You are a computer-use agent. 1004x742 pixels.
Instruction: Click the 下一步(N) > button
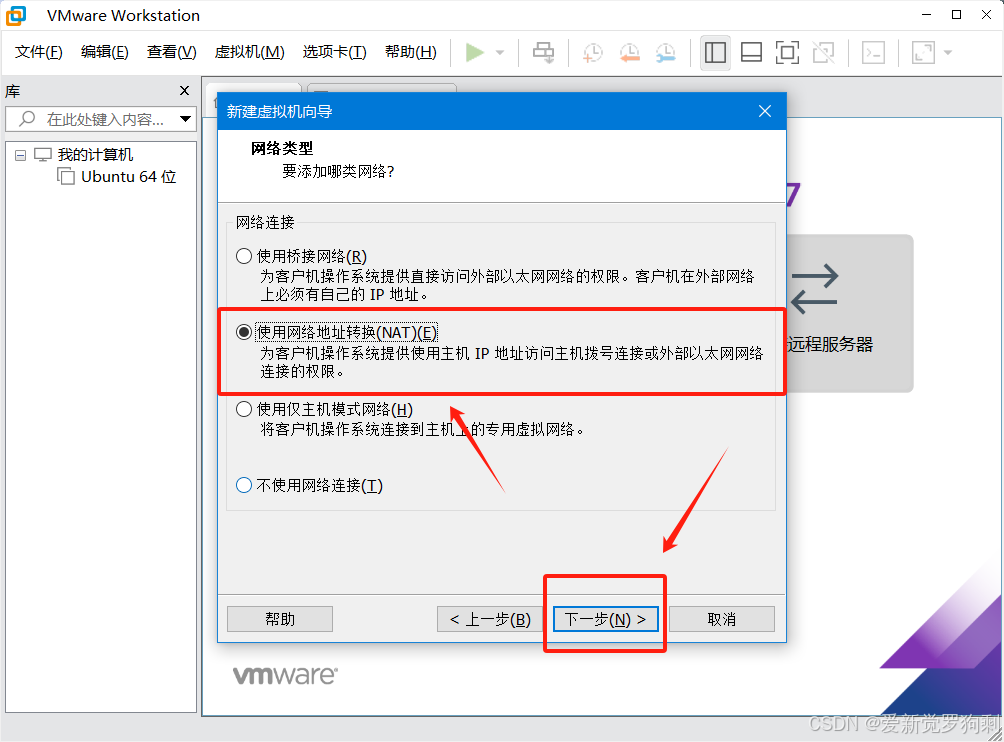(x=605, y=619)
